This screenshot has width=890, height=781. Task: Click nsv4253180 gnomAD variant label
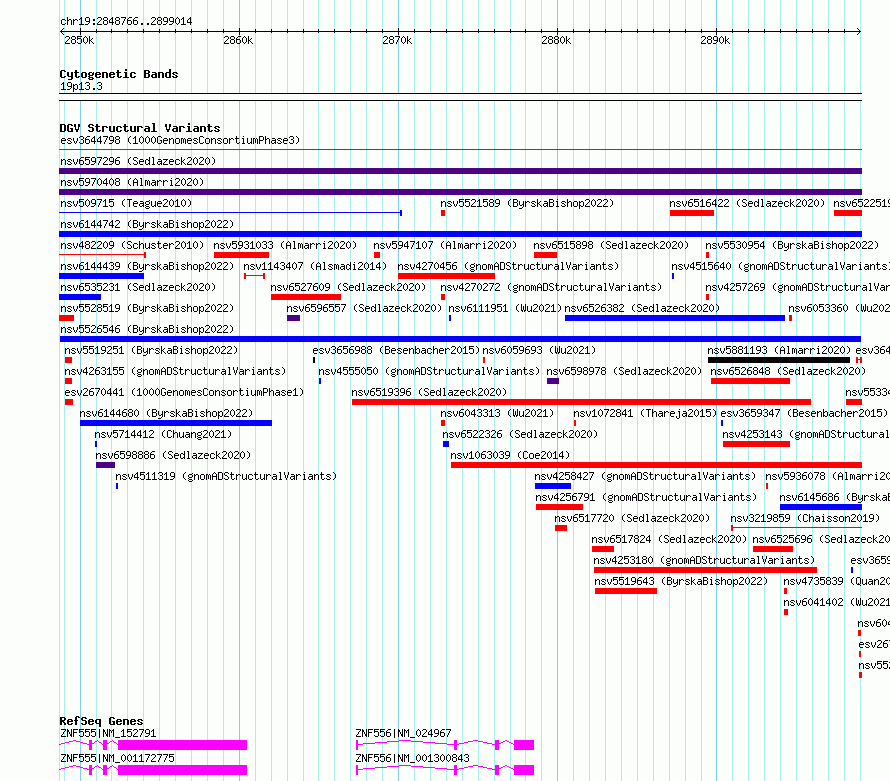(704, 560)
